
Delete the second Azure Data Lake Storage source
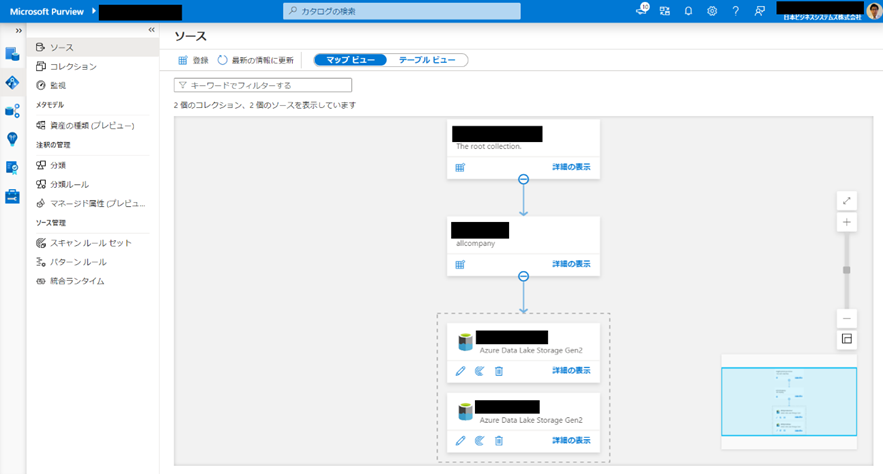[499, 441]
